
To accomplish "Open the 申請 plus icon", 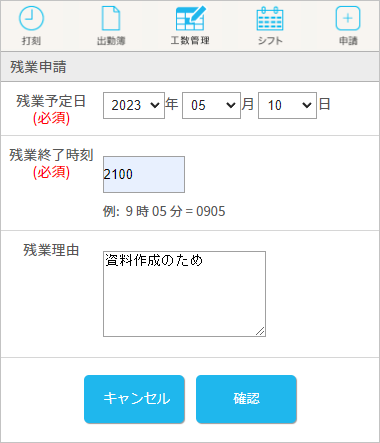I will pos(348,18).
